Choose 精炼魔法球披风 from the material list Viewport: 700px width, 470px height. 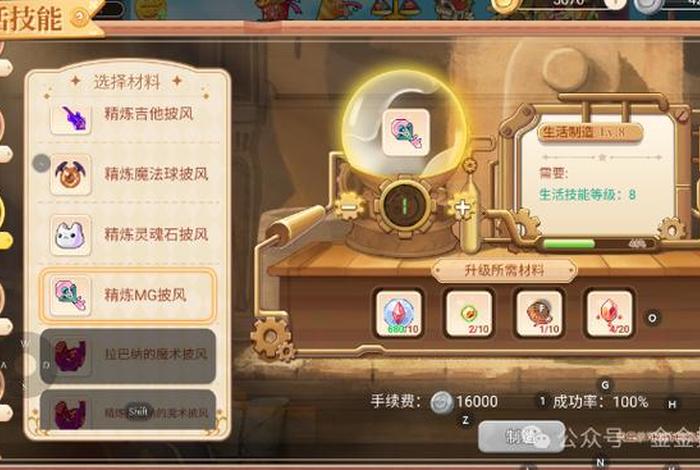tap(129, 175)
